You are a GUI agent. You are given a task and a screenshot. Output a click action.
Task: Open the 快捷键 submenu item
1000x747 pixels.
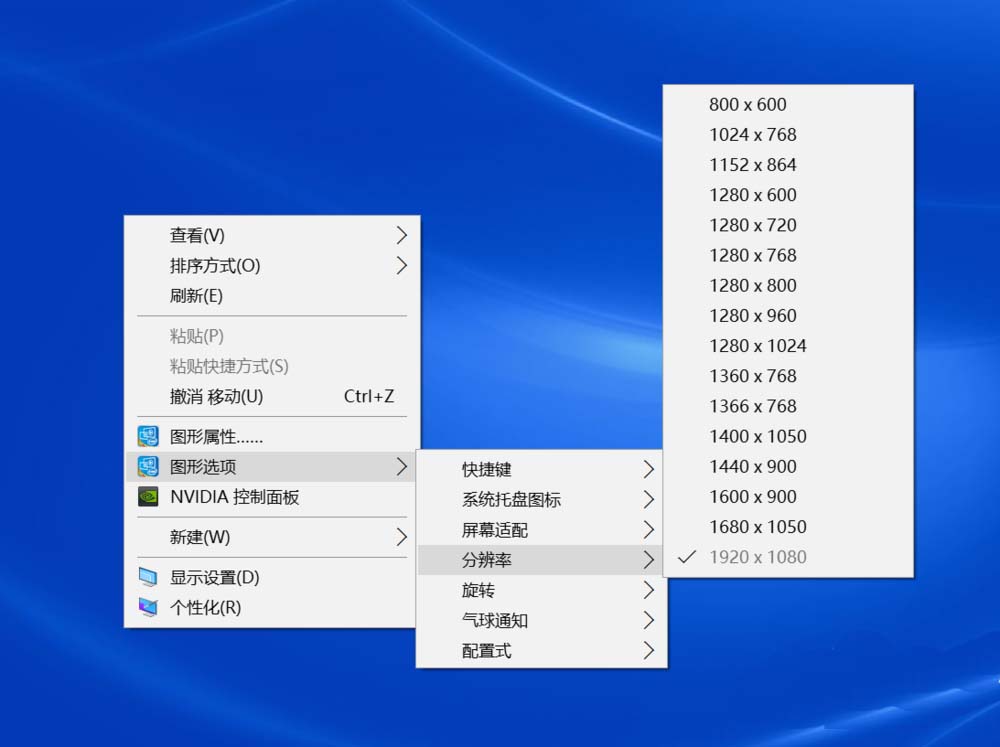tap(487, 469)
